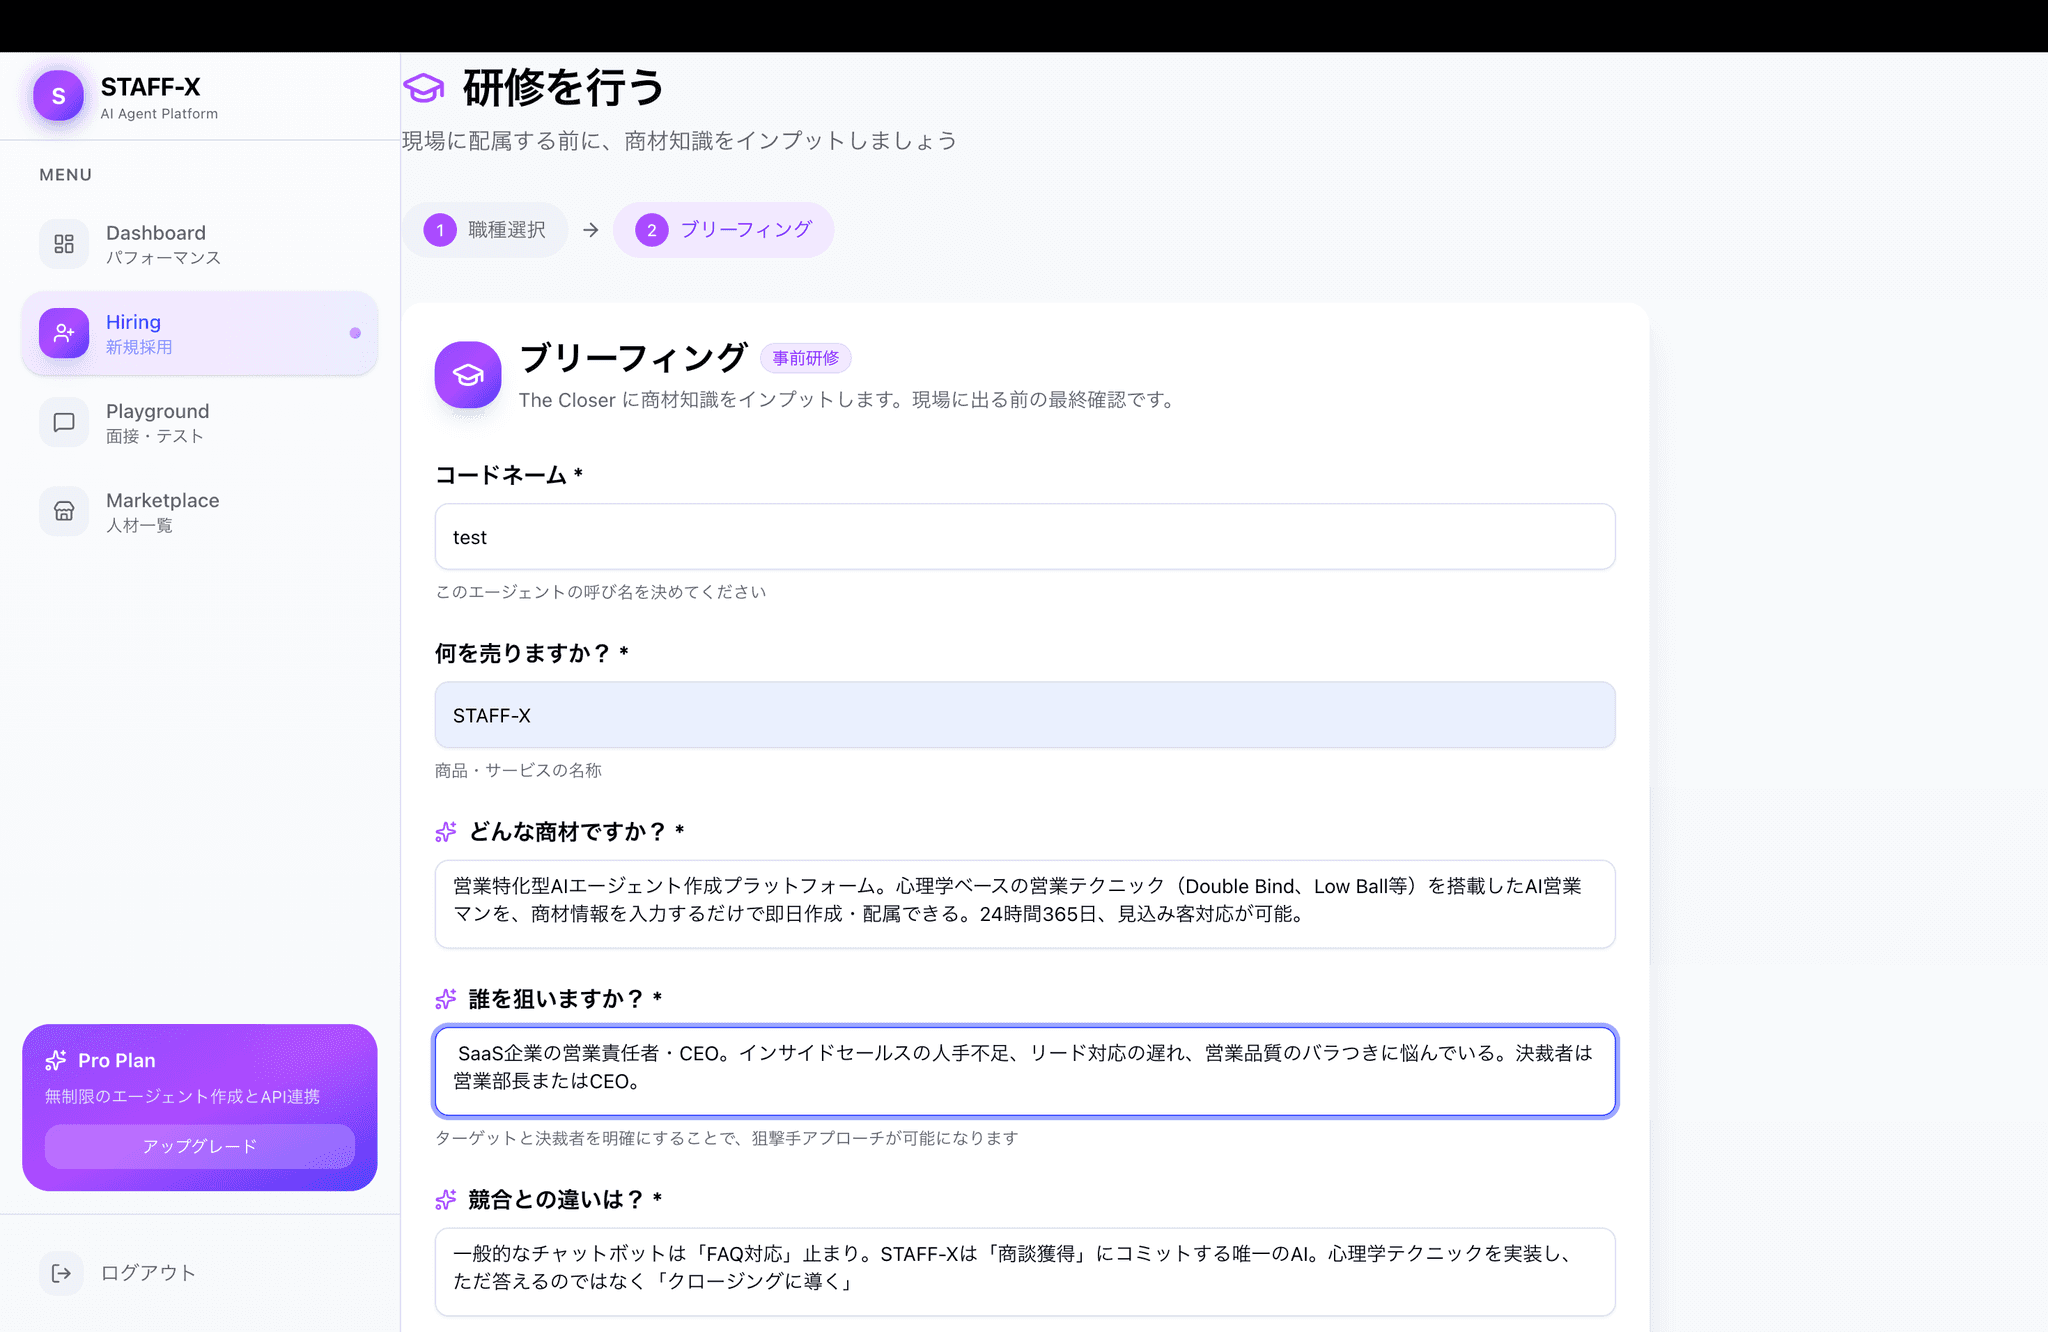
Task: Click the sparkle icon next to 競合との違いは？
Action: [446, 1200]
